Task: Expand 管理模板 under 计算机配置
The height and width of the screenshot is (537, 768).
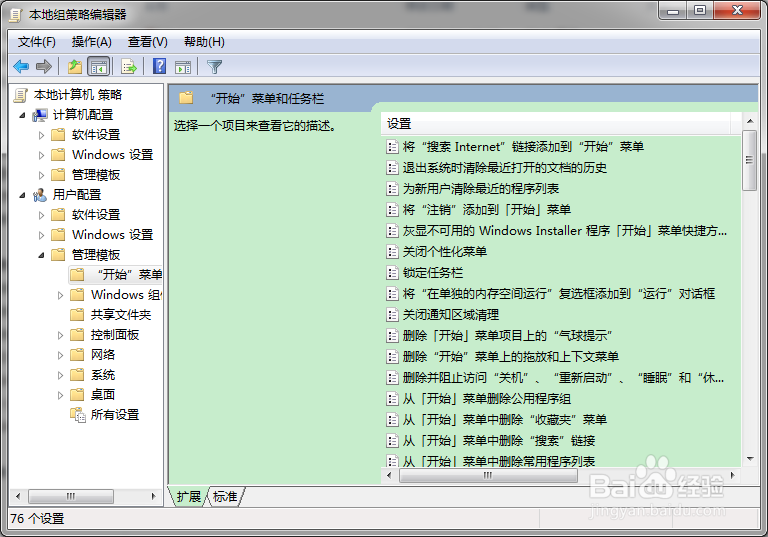Action: tap(41, 175)
